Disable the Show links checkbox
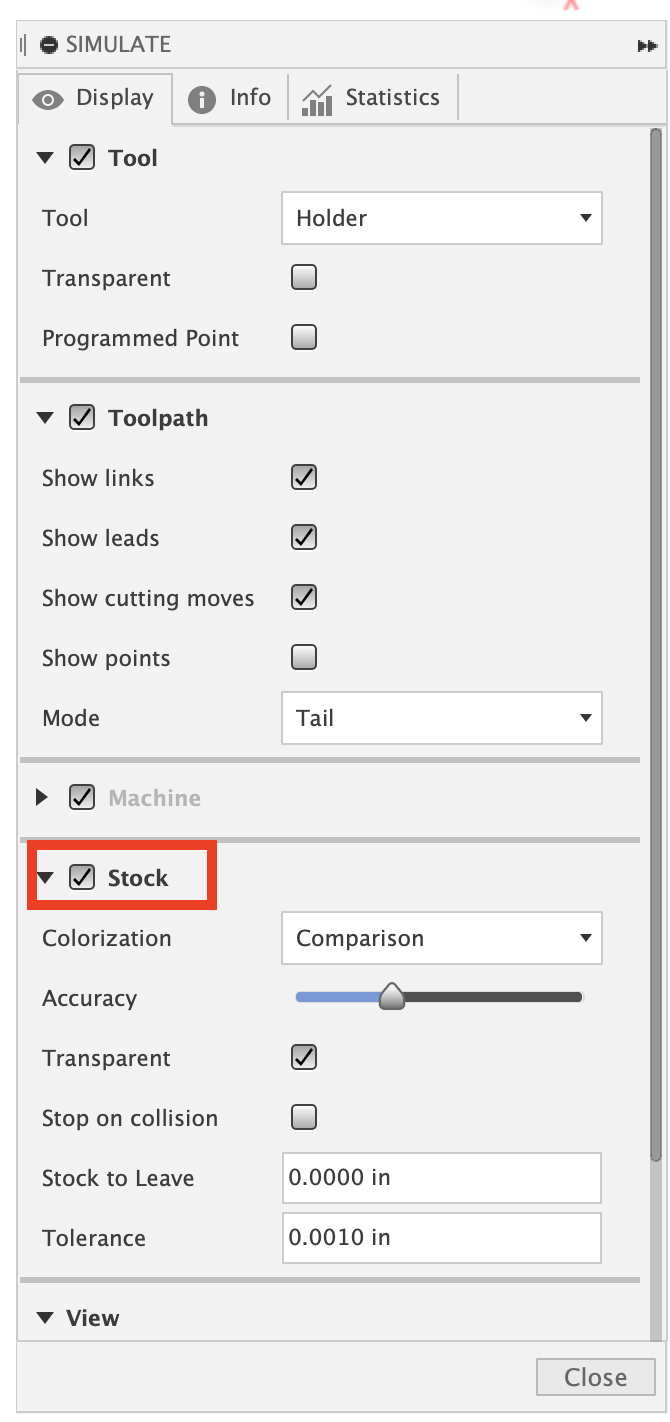 tap(303, 477)
